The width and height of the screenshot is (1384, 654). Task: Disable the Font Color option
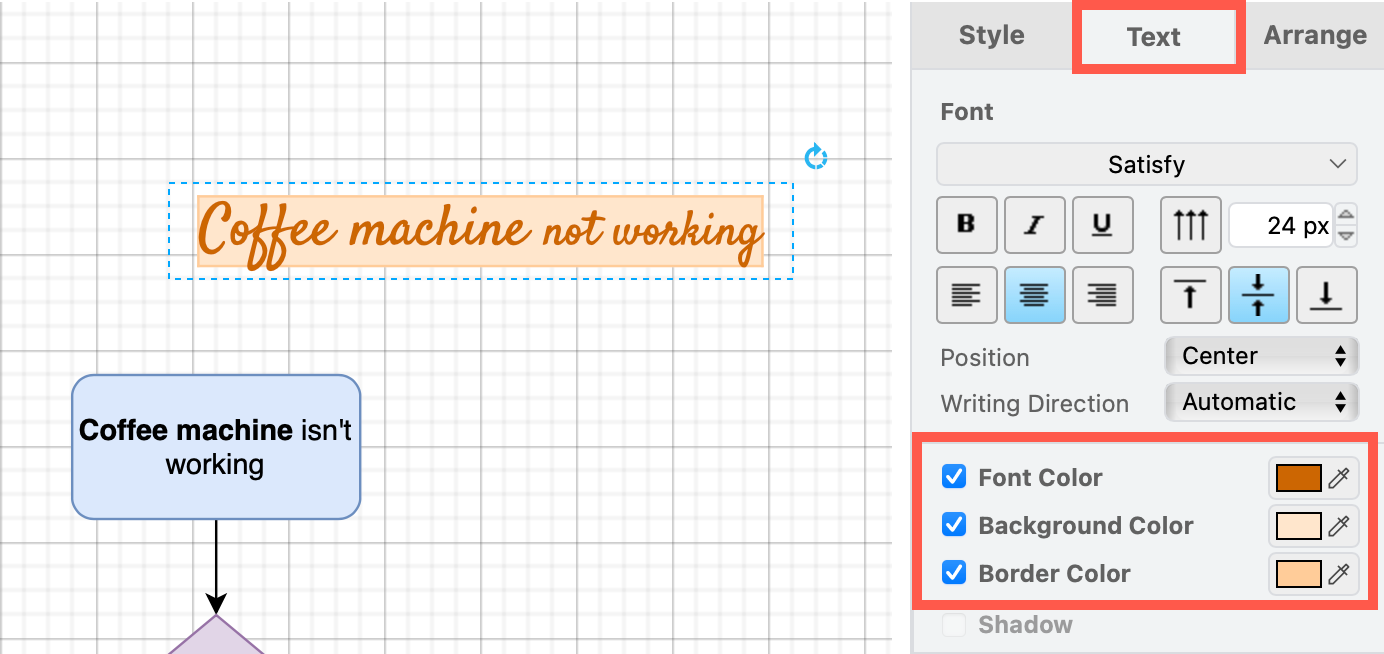click(954, 477)
